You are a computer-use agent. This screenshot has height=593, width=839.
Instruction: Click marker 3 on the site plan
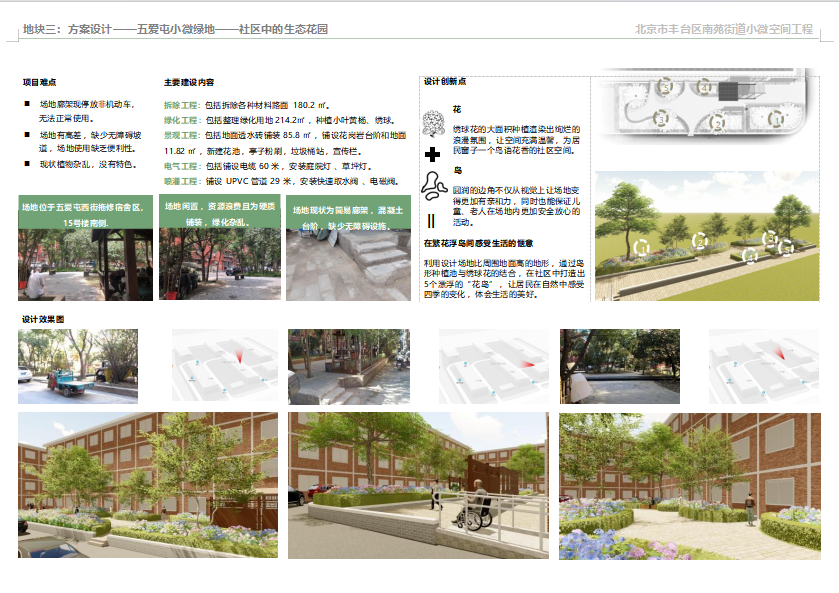click(x=660, y=118)
